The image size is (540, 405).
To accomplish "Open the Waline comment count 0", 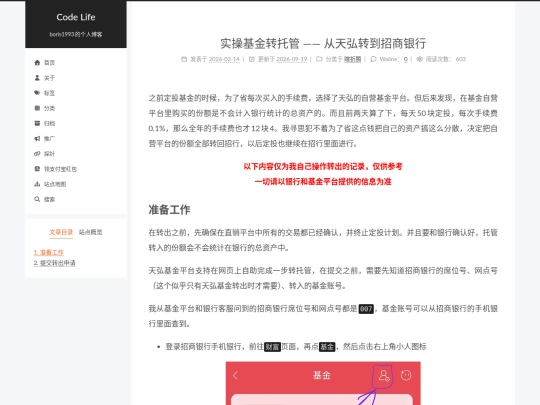I will coord(406,59).
